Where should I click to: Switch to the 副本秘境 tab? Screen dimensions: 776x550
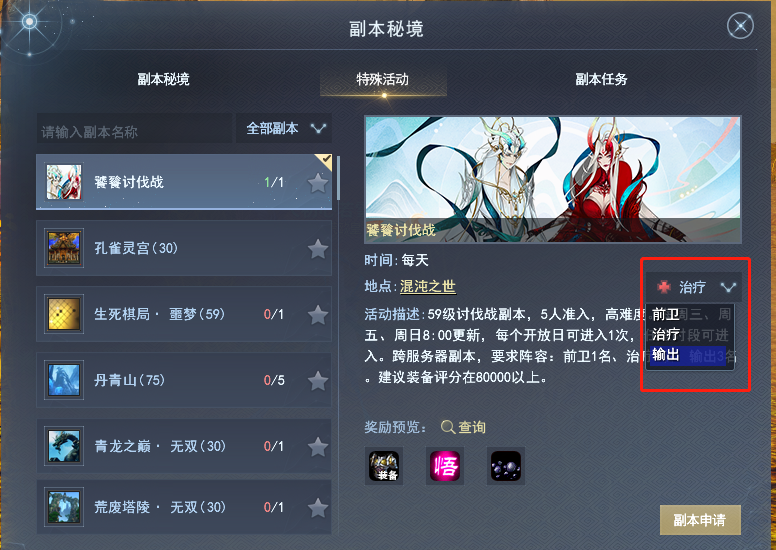click(x=163, y=79)
